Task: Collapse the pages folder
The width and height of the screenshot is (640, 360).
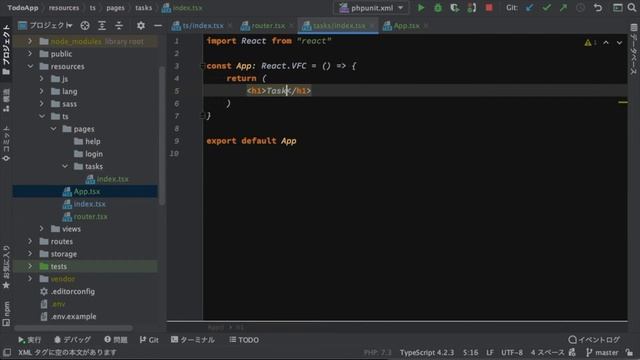Action: (53, 129)
